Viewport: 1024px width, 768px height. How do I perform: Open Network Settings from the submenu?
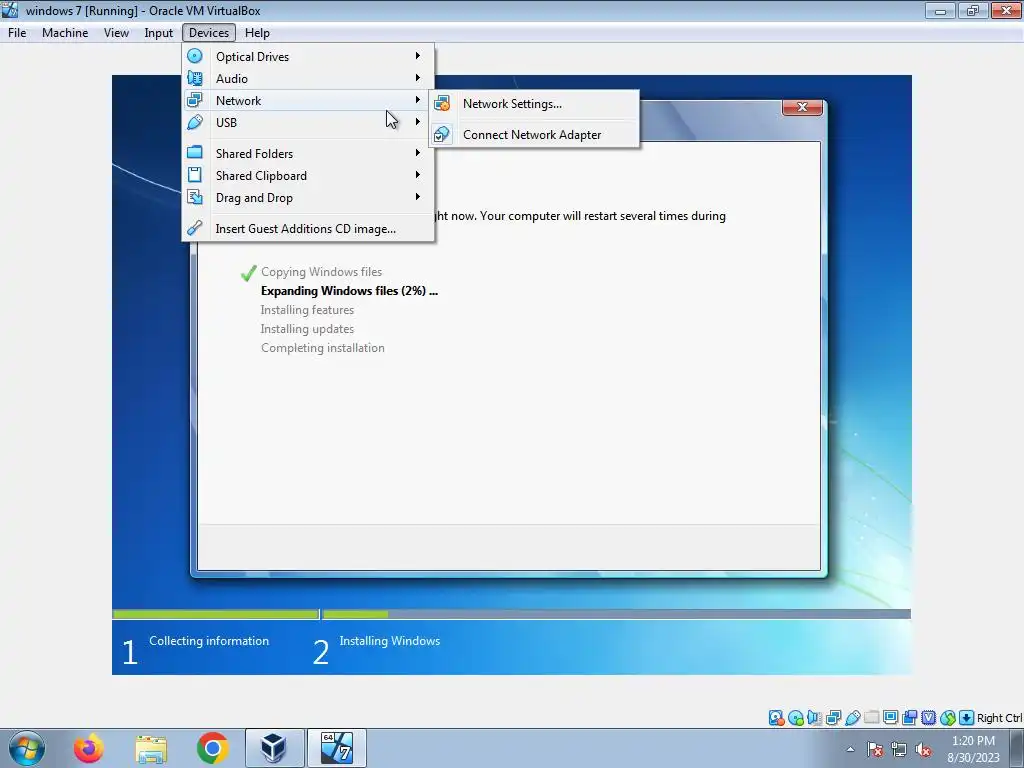pyautogui.click(x=534, y=104)
